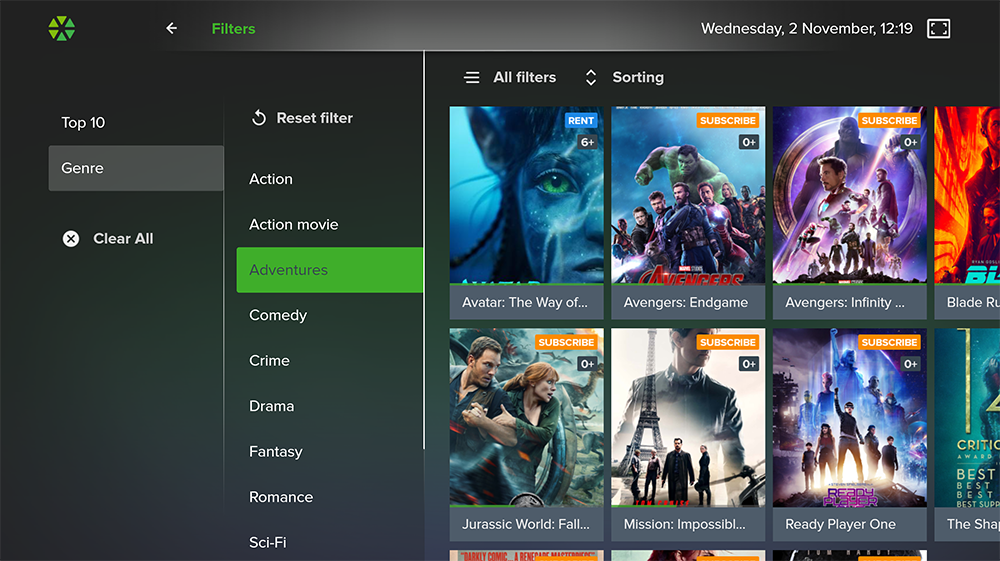Go back using the left arrow icon
Screen dimensions: 1000x561
[x=171, y=28]
